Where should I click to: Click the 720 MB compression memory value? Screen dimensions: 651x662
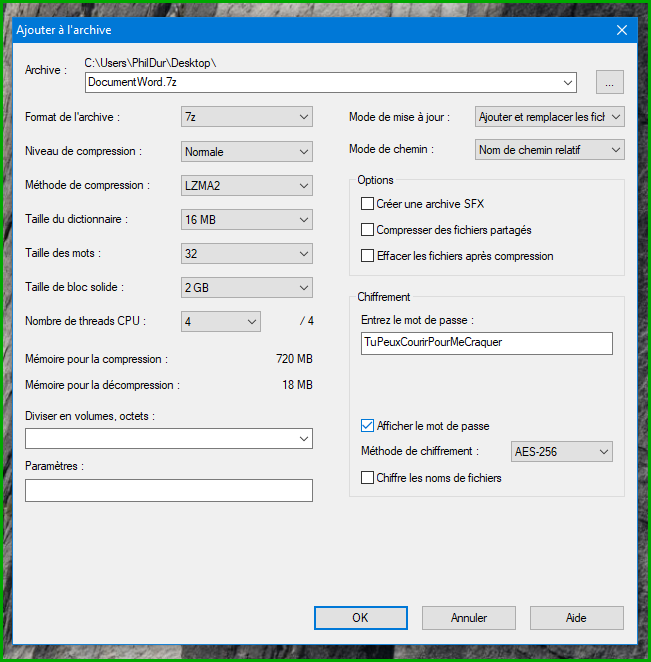[x=294, y=359]
